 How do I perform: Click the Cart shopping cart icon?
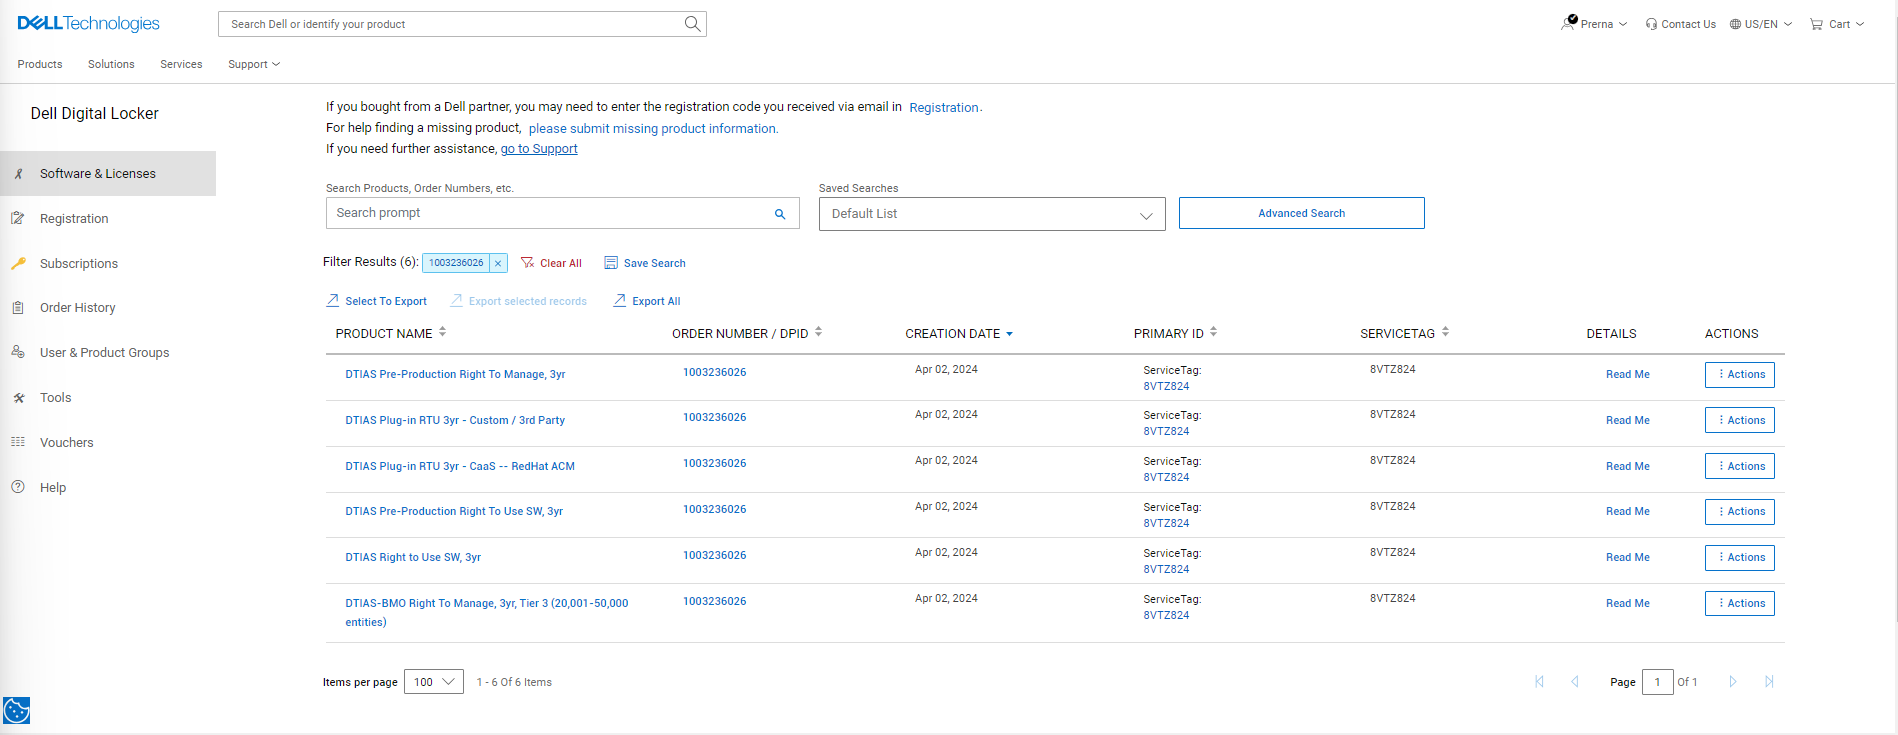click(x=1816, y=24)
